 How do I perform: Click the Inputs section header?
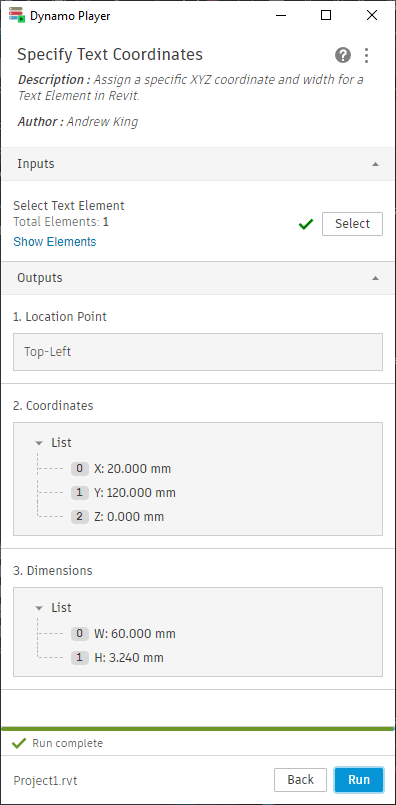198,164
